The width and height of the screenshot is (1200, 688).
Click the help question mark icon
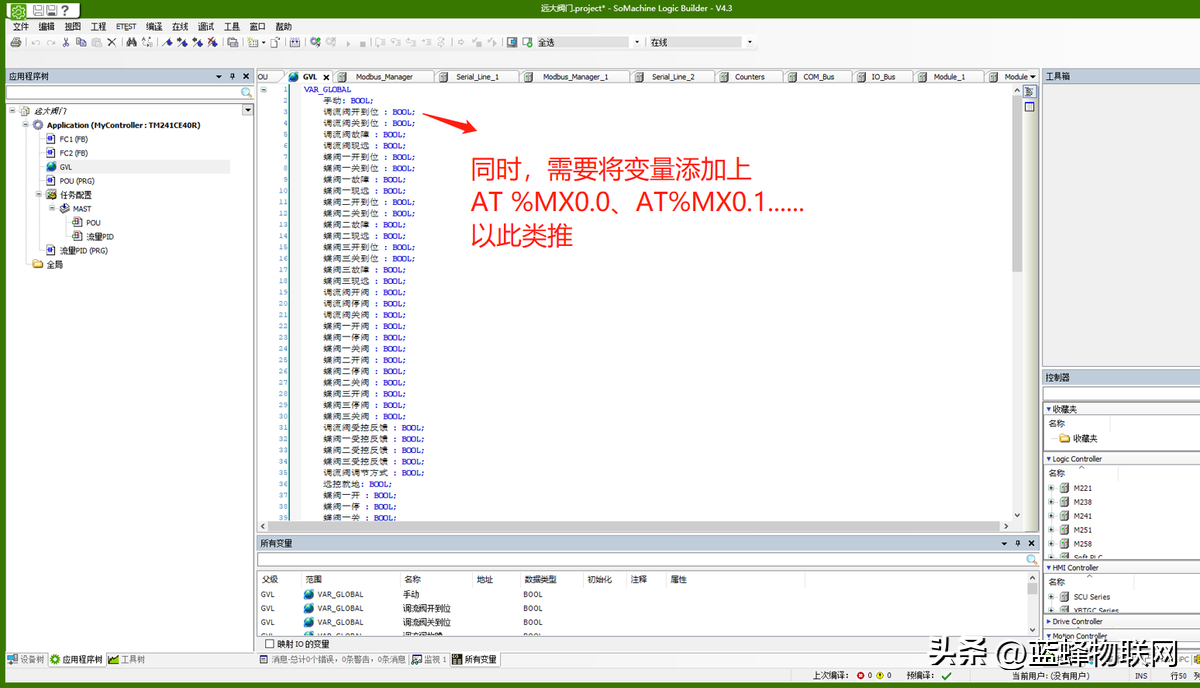64,10
